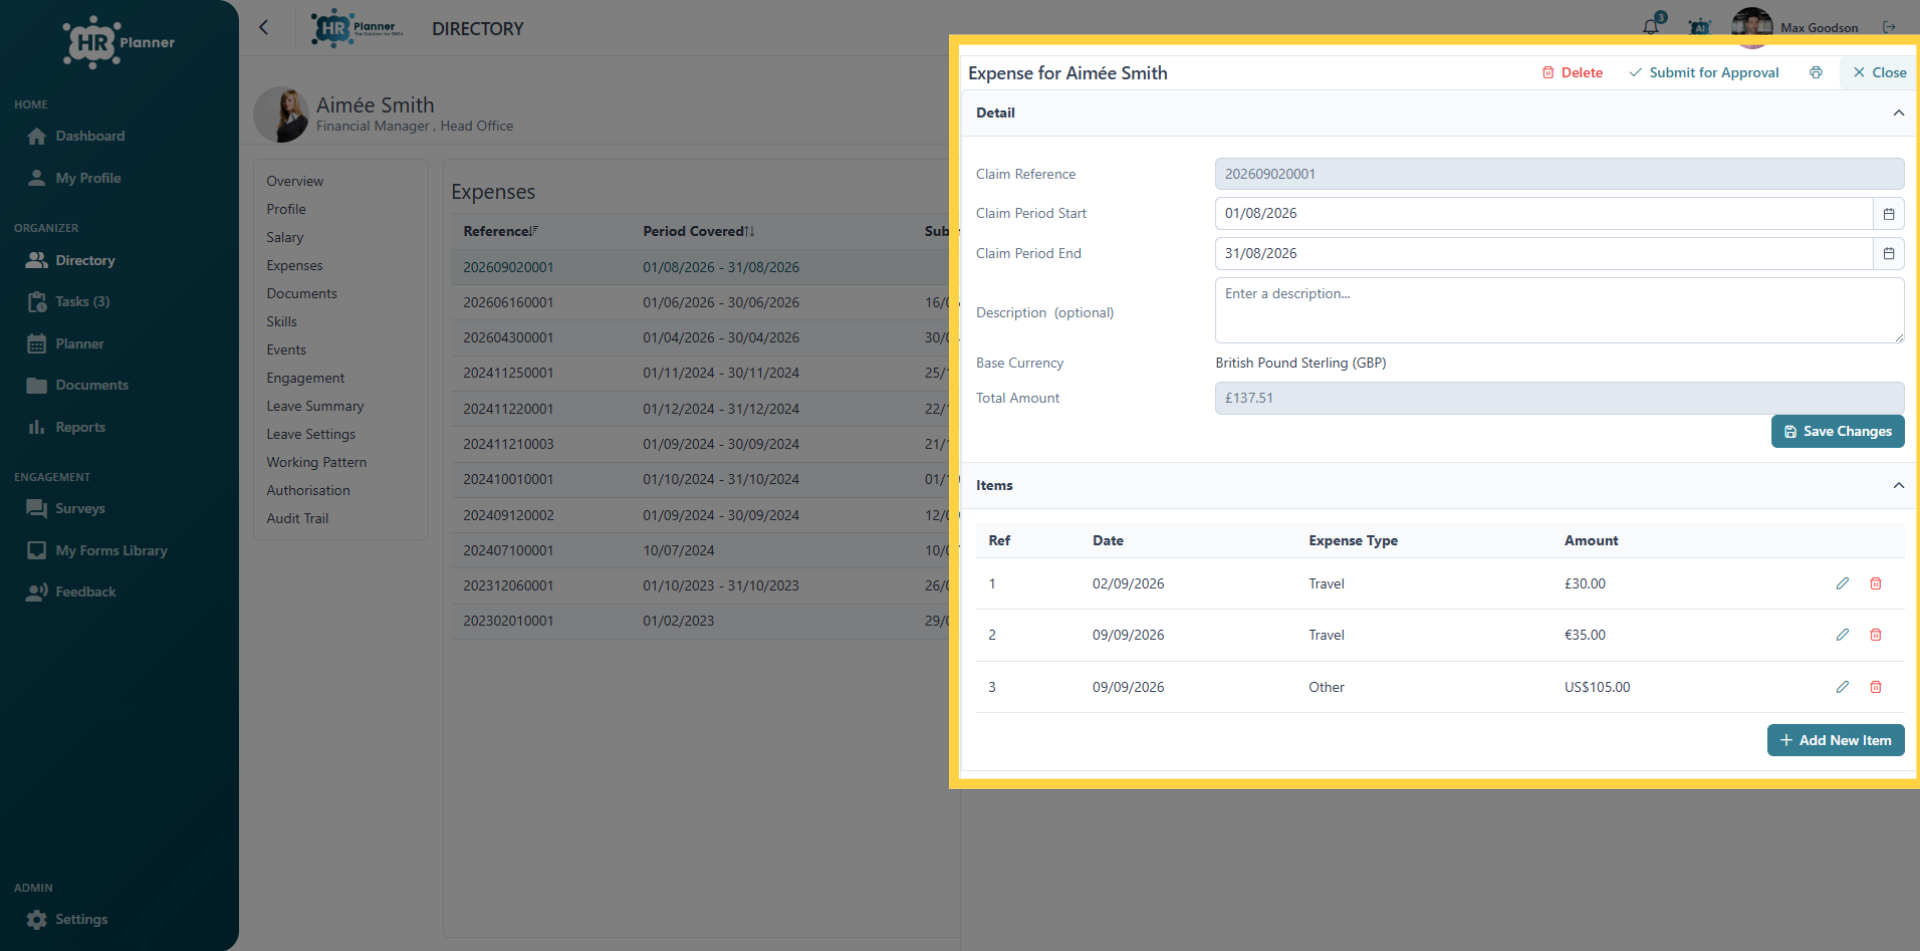
Task: Collapse the Items section
Action: (1898, 485)
